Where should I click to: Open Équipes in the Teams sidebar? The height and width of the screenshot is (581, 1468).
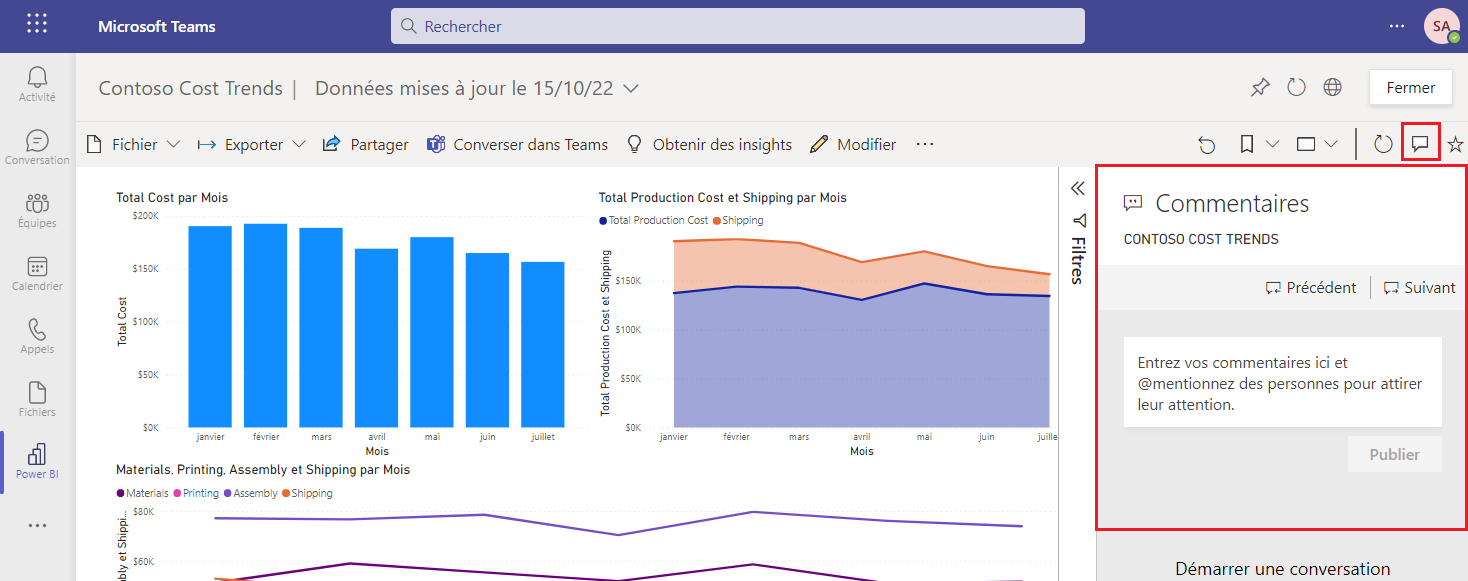click(37, 211)
